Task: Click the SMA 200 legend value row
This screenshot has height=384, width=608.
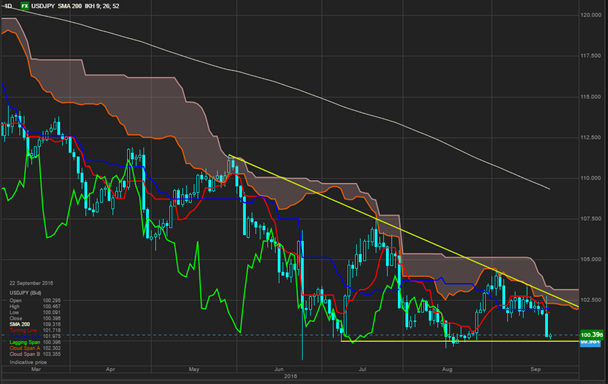Action: (x=35, y=324)
